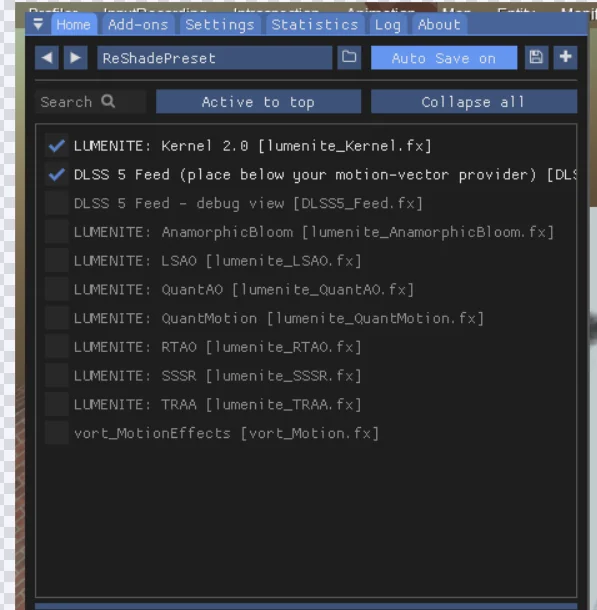Screen dimensions: 597x610
Task: Open the Statistics tab
Action: pos(315,25)
